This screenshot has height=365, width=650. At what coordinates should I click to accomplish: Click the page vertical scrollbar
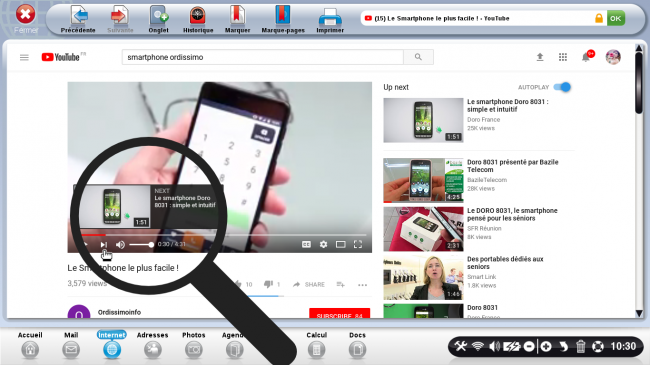(639, 83)
